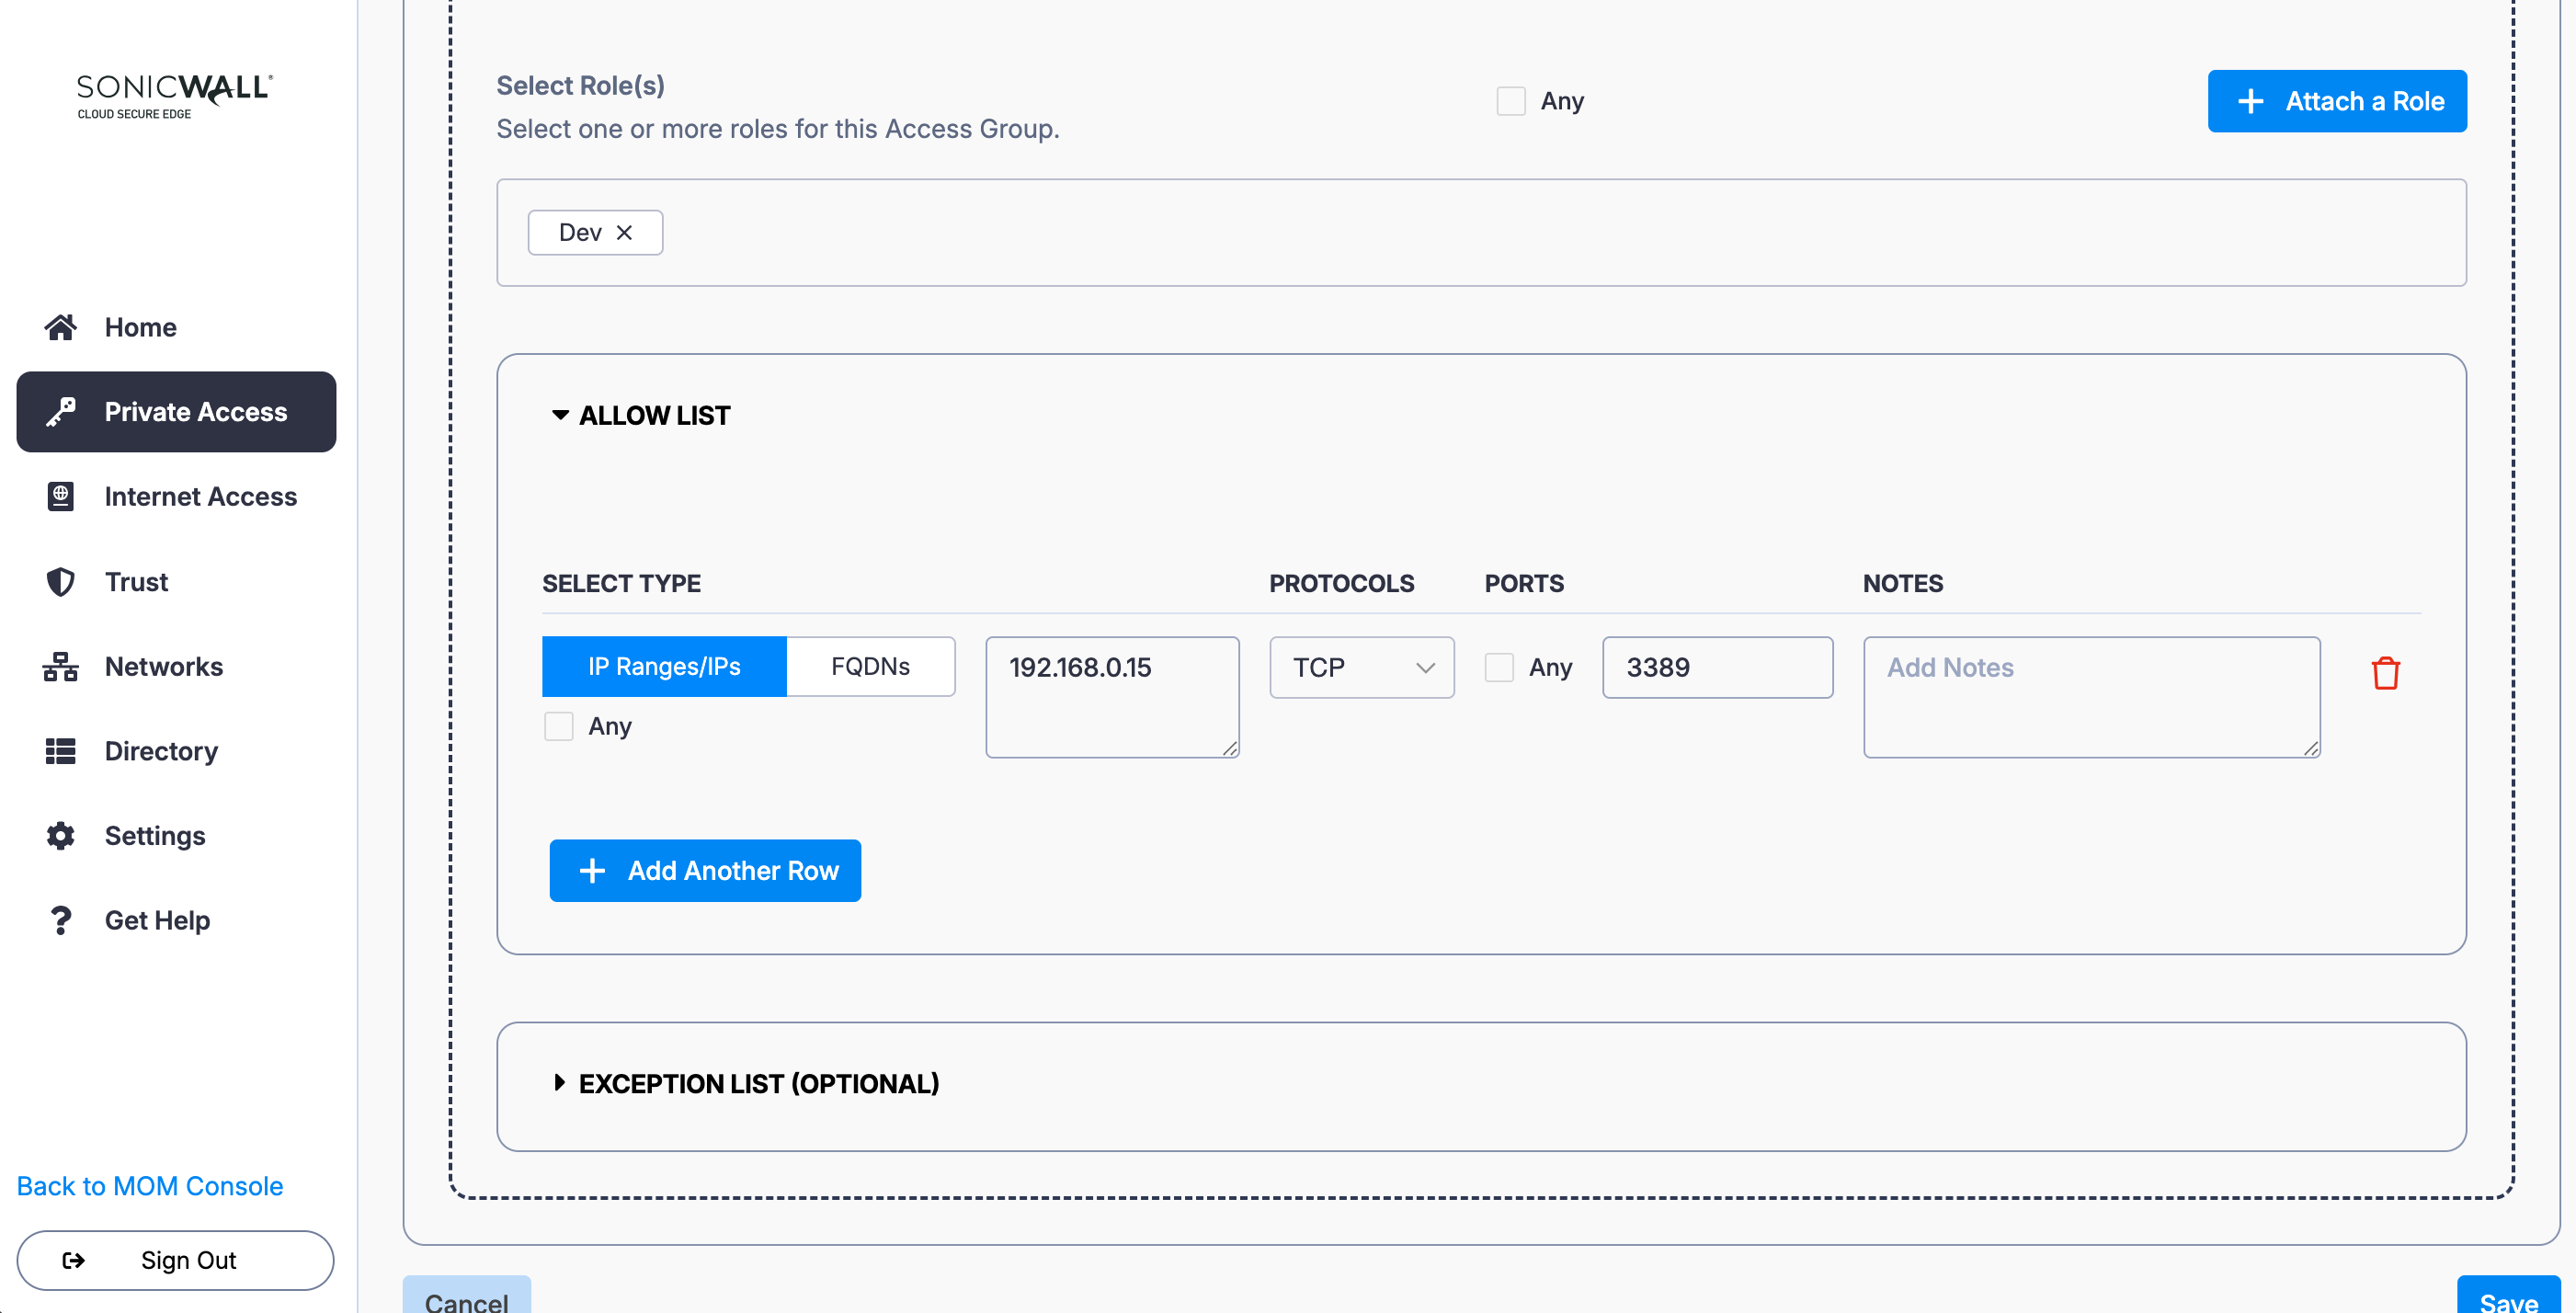Click the Trust shield icon

pyautogui.click(x=60, y=581)
